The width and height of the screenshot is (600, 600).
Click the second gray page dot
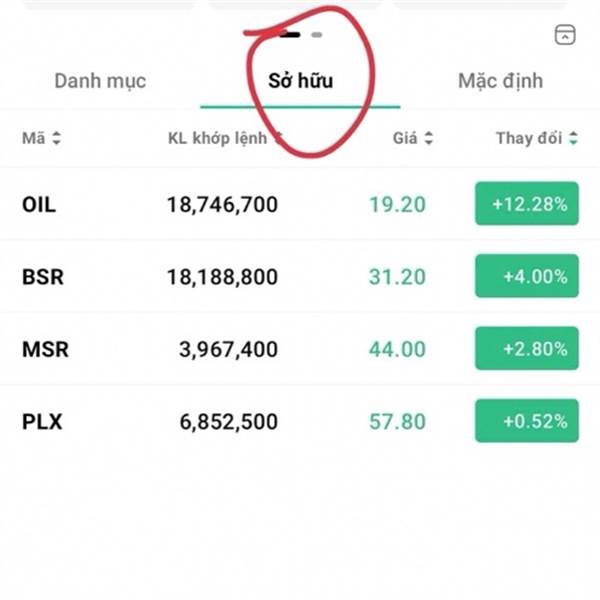(317, 34)
